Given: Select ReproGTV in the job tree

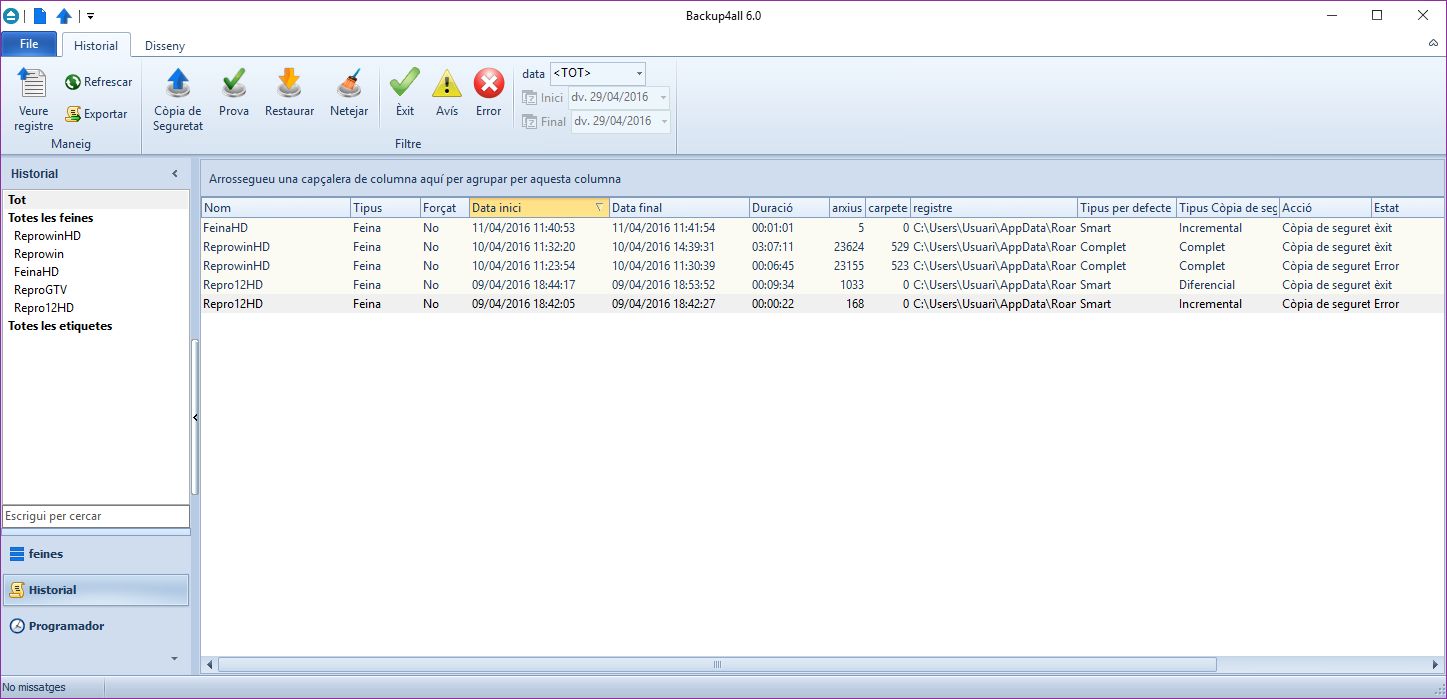Looking at the screenshot, I should click(40, 290).
